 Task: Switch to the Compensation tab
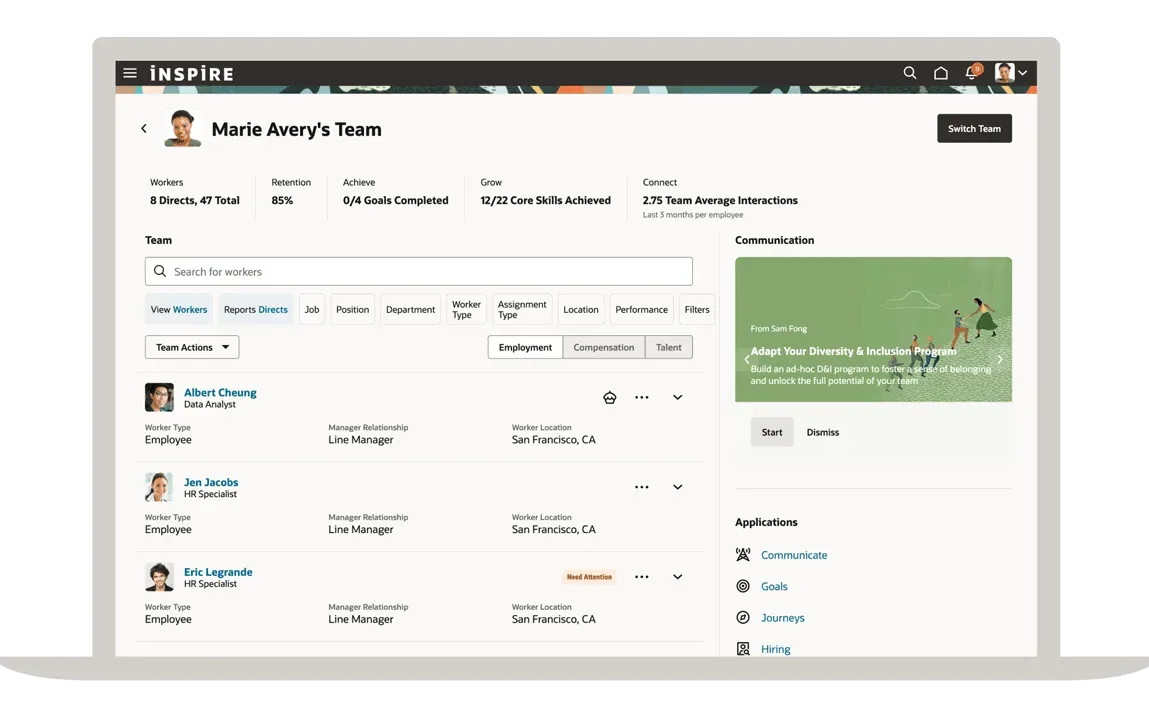[x=604, y=347]
